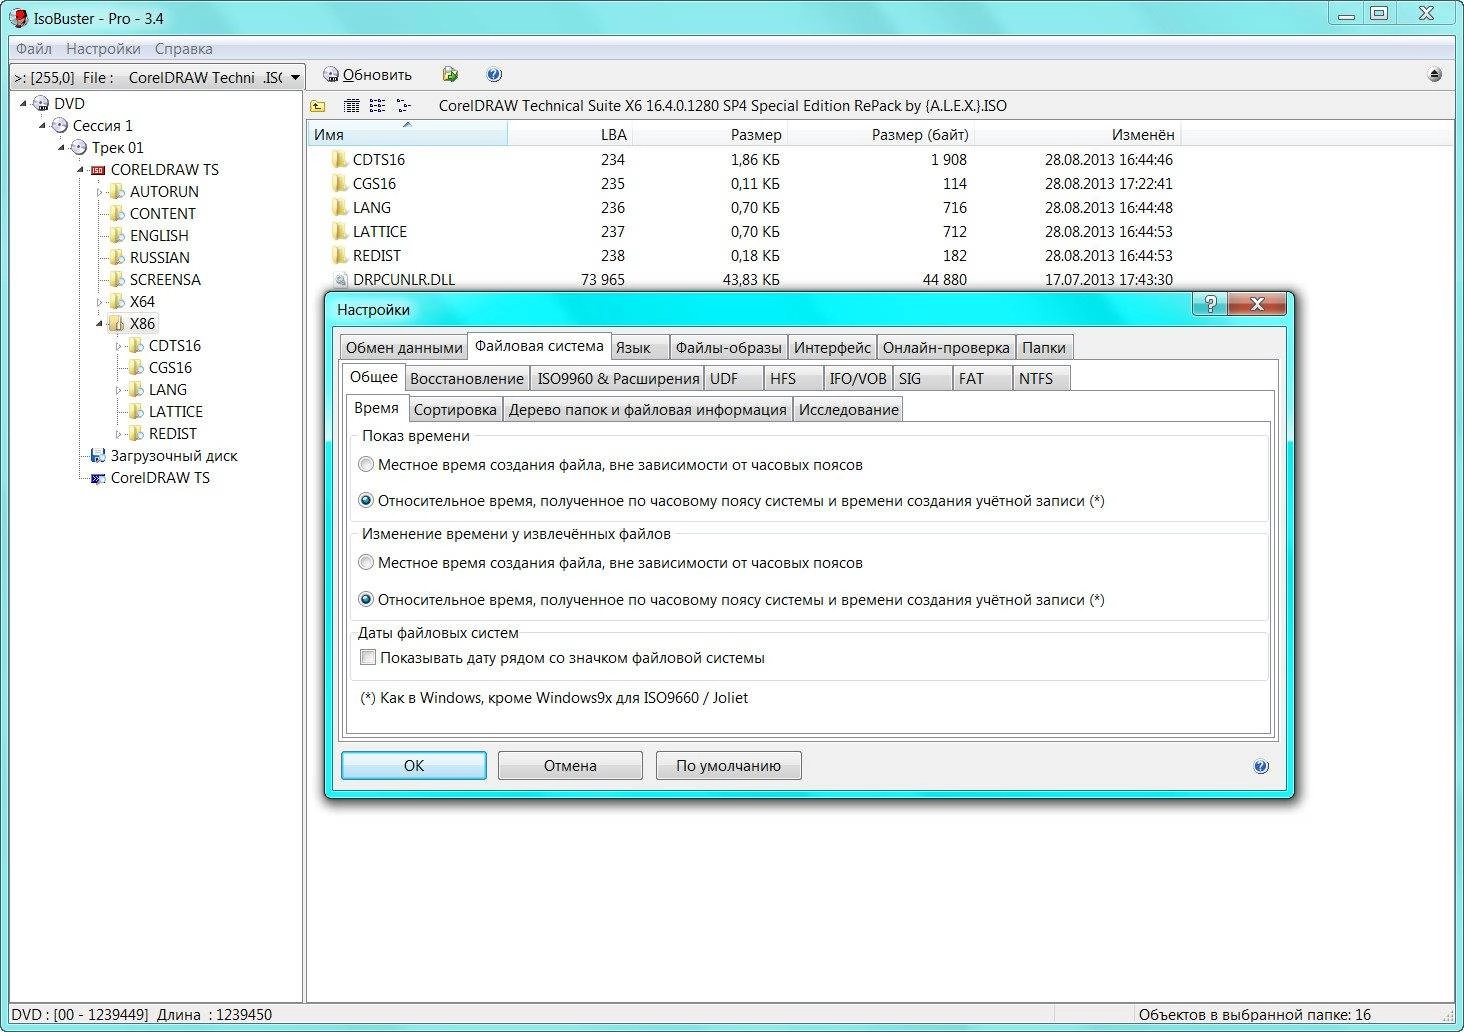Switch to ISO9960 & Расширения tab
1464x1032 pixels.
(x=618, y=379)
